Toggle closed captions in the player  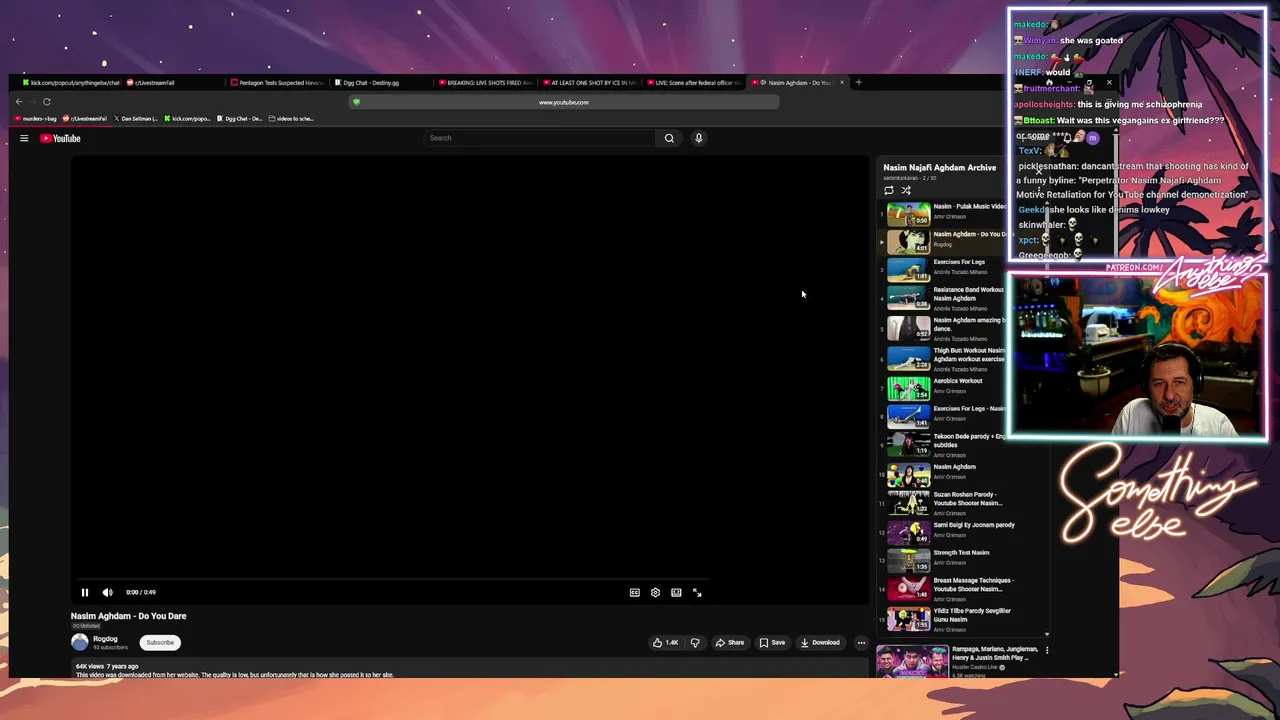point(634,592)
